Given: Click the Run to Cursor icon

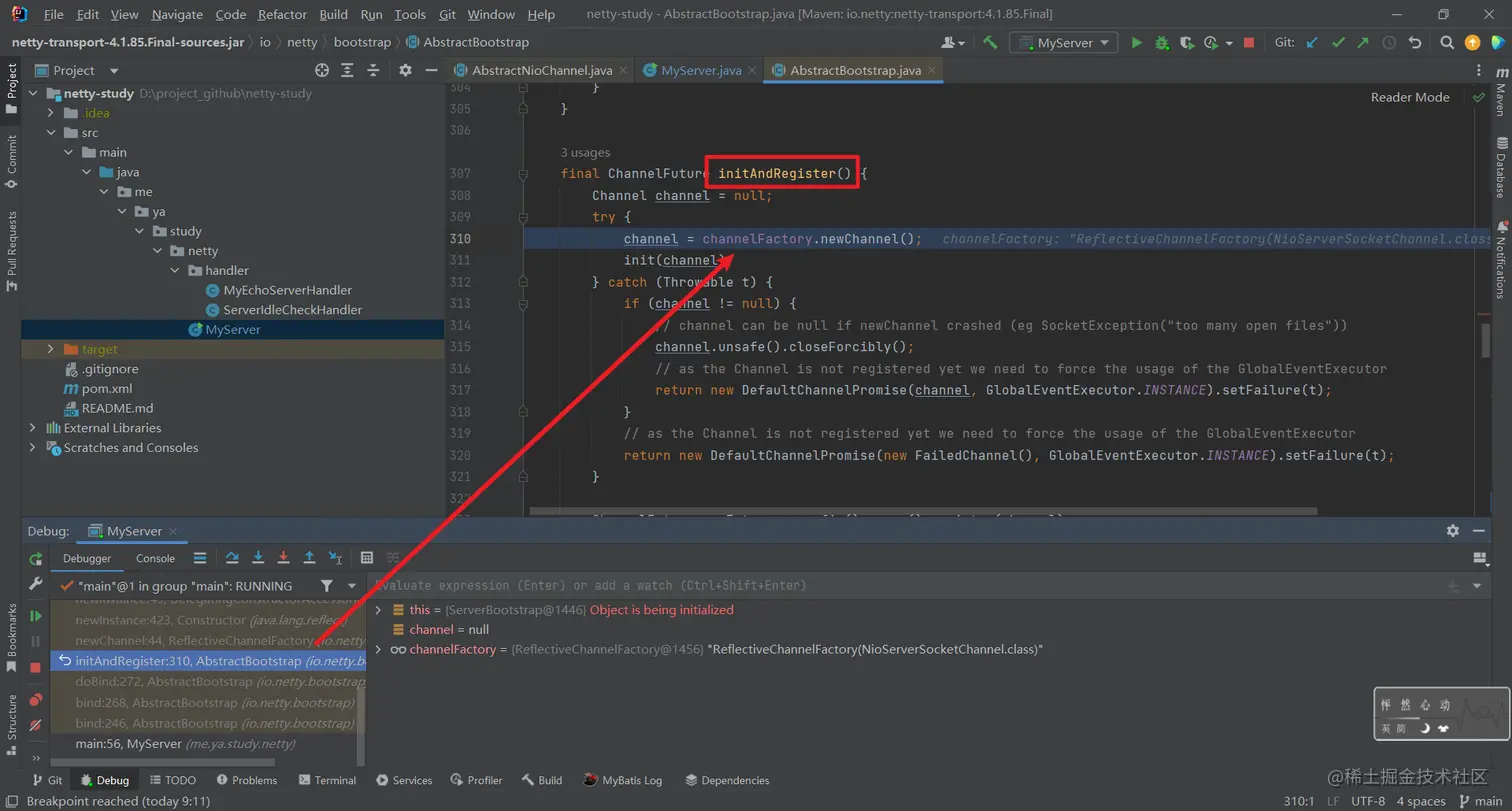Looking at the screenshot, I should [x=336, y=558].
